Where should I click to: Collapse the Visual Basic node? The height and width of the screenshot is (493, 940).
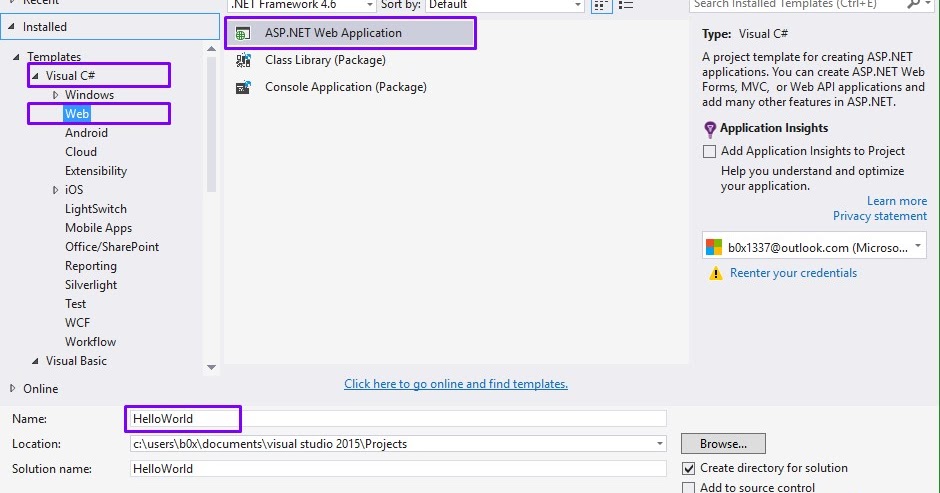[x=35, y=361]
